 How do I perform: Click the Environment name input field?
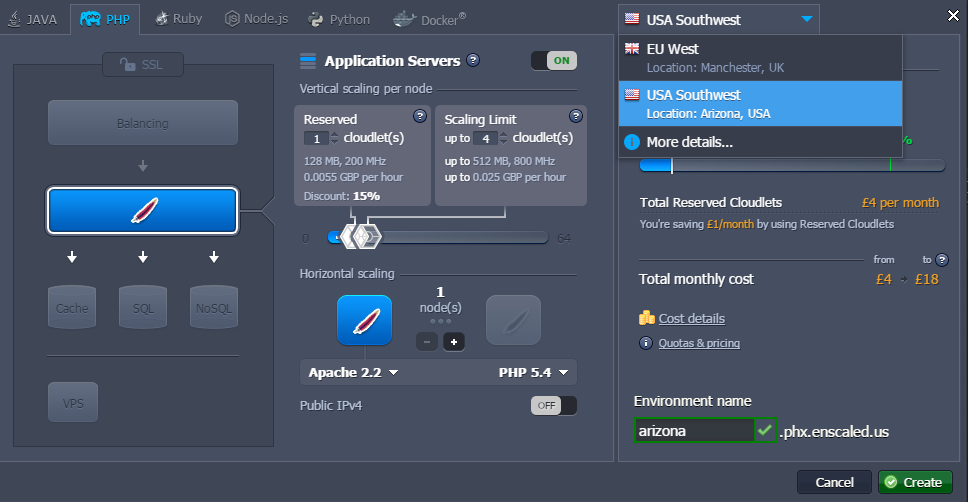[694, 430]
